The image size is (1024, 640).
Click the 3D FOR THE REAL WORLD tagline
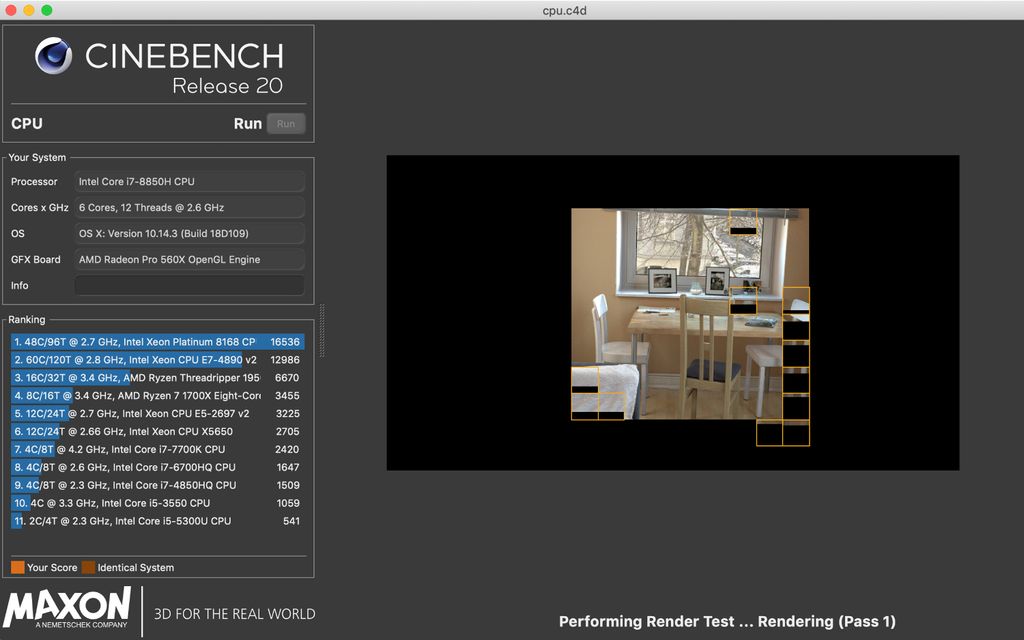pyautogui.click(x=236, y=614)
